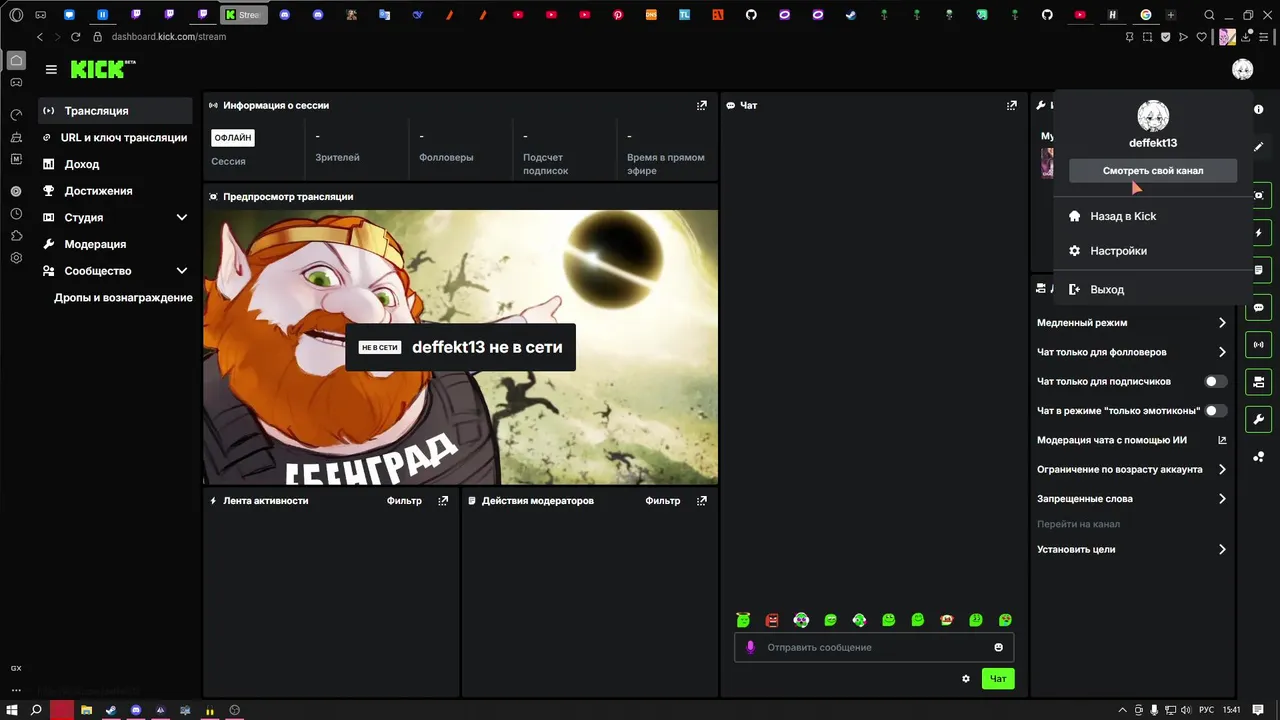This screenshot has width=1280, height=720.
Task: Toggle the stream preview focus-frame widget on right sidebar
Action: click(x=1259, y=195)
